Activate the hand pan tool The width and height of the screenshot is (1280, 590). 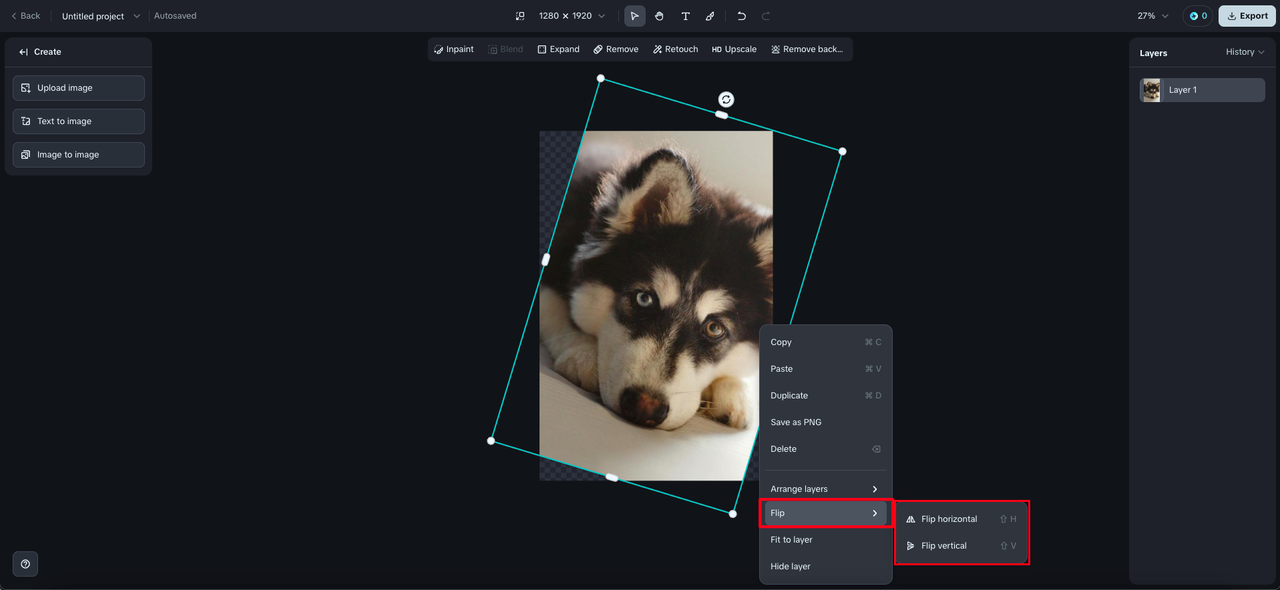coord(660,16)
